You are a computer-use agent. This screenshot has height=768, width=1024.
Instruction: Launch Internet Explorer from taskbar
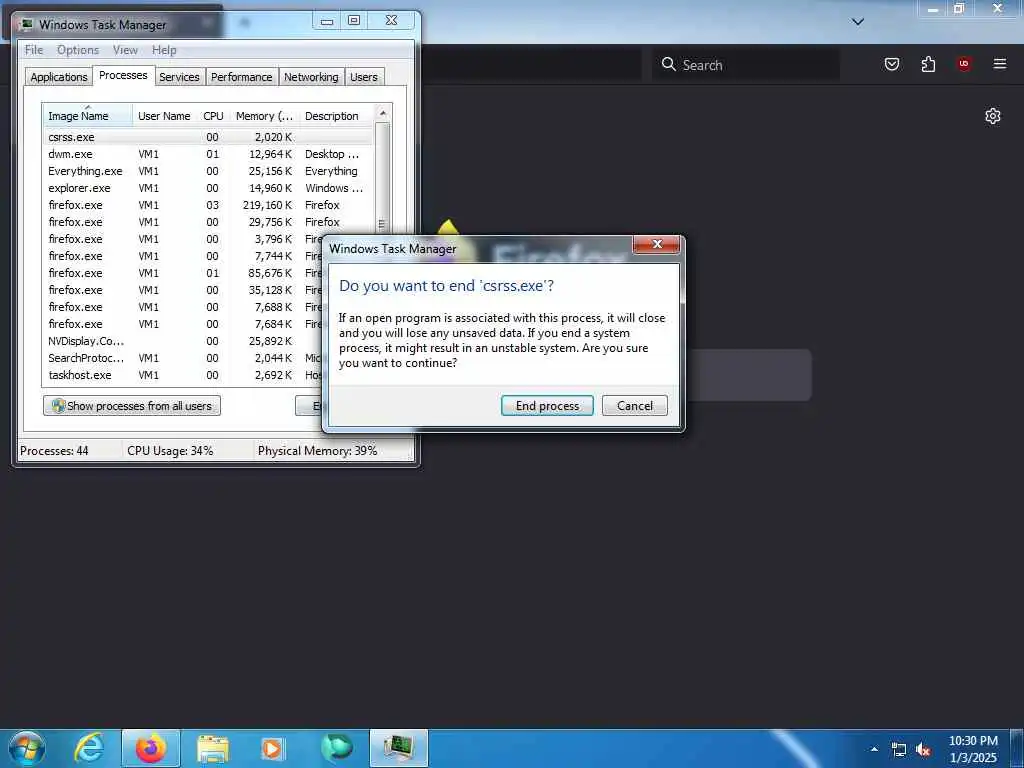[x=89, y=748]
